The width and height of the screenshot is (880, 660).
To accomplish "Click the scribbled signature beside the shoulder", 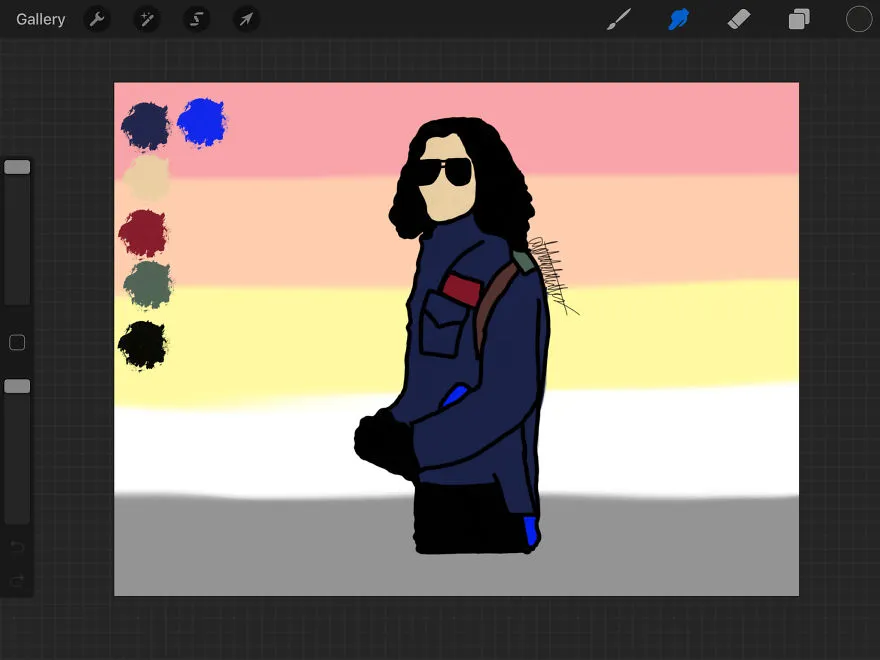I will coord(553,275).
